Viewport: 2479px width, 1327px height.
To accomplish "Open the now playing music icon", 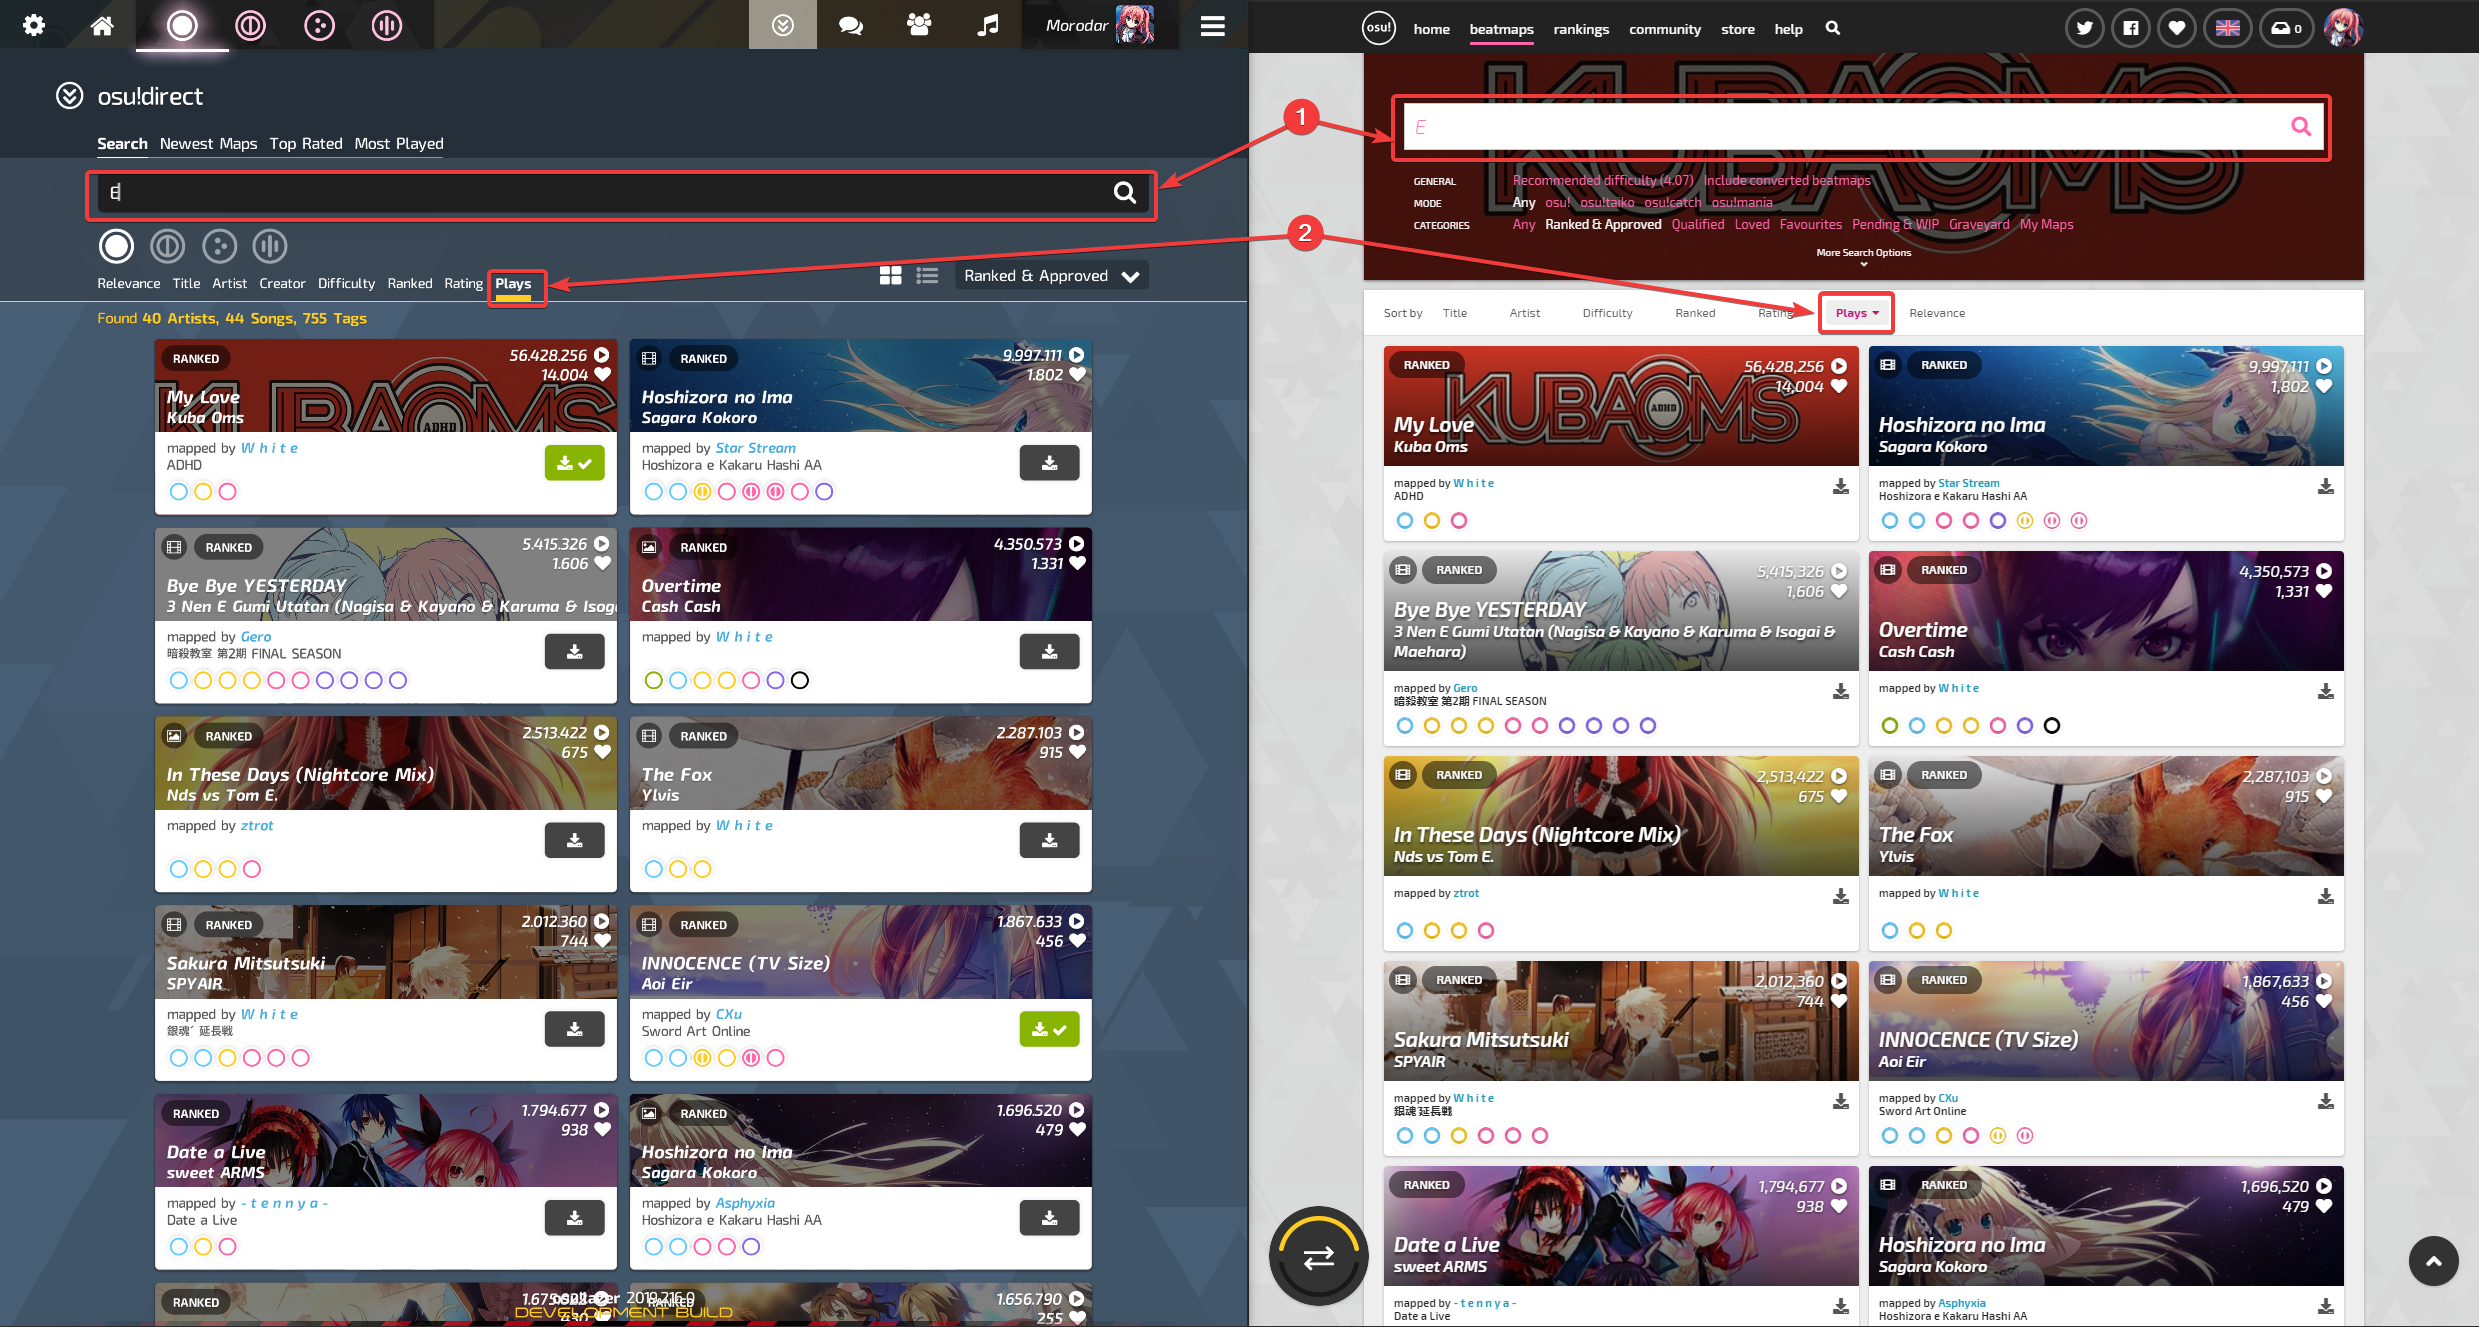I will [x=988, y=25].
